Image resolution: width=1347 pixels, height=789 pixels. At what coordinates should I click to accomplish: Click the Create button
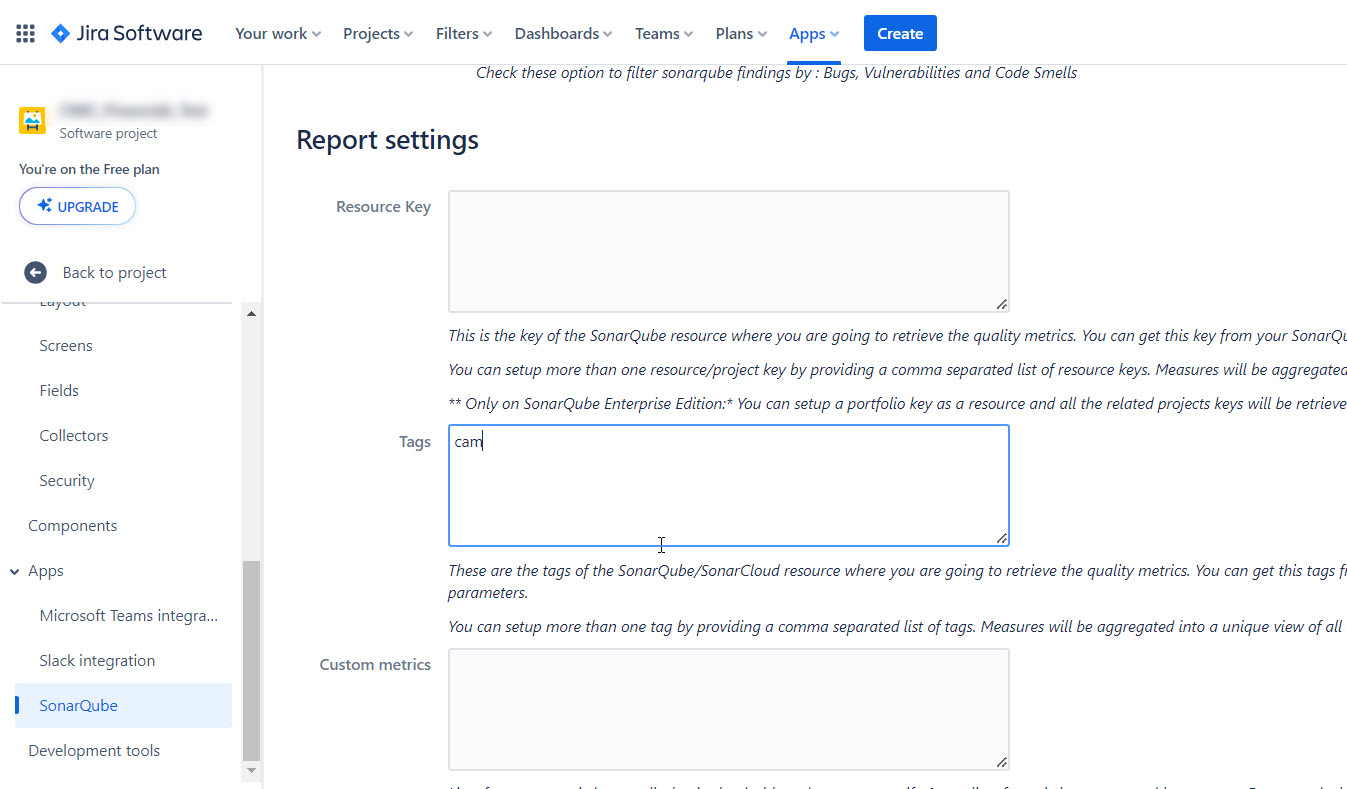(x=900, y=33)
